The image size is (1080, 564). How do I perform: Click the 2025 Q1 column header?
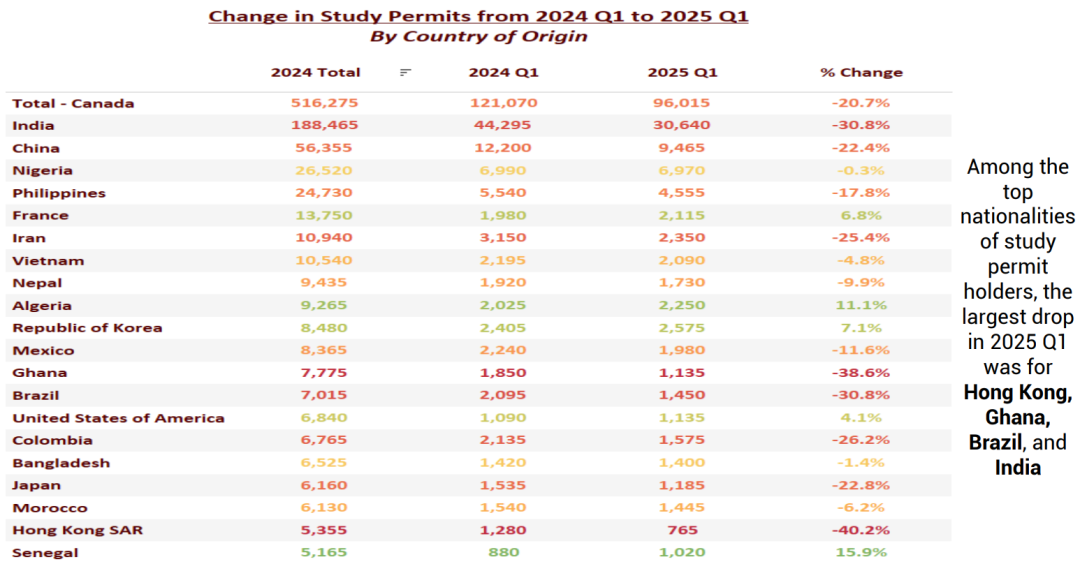pyautogui.click(x=682, y=72)
